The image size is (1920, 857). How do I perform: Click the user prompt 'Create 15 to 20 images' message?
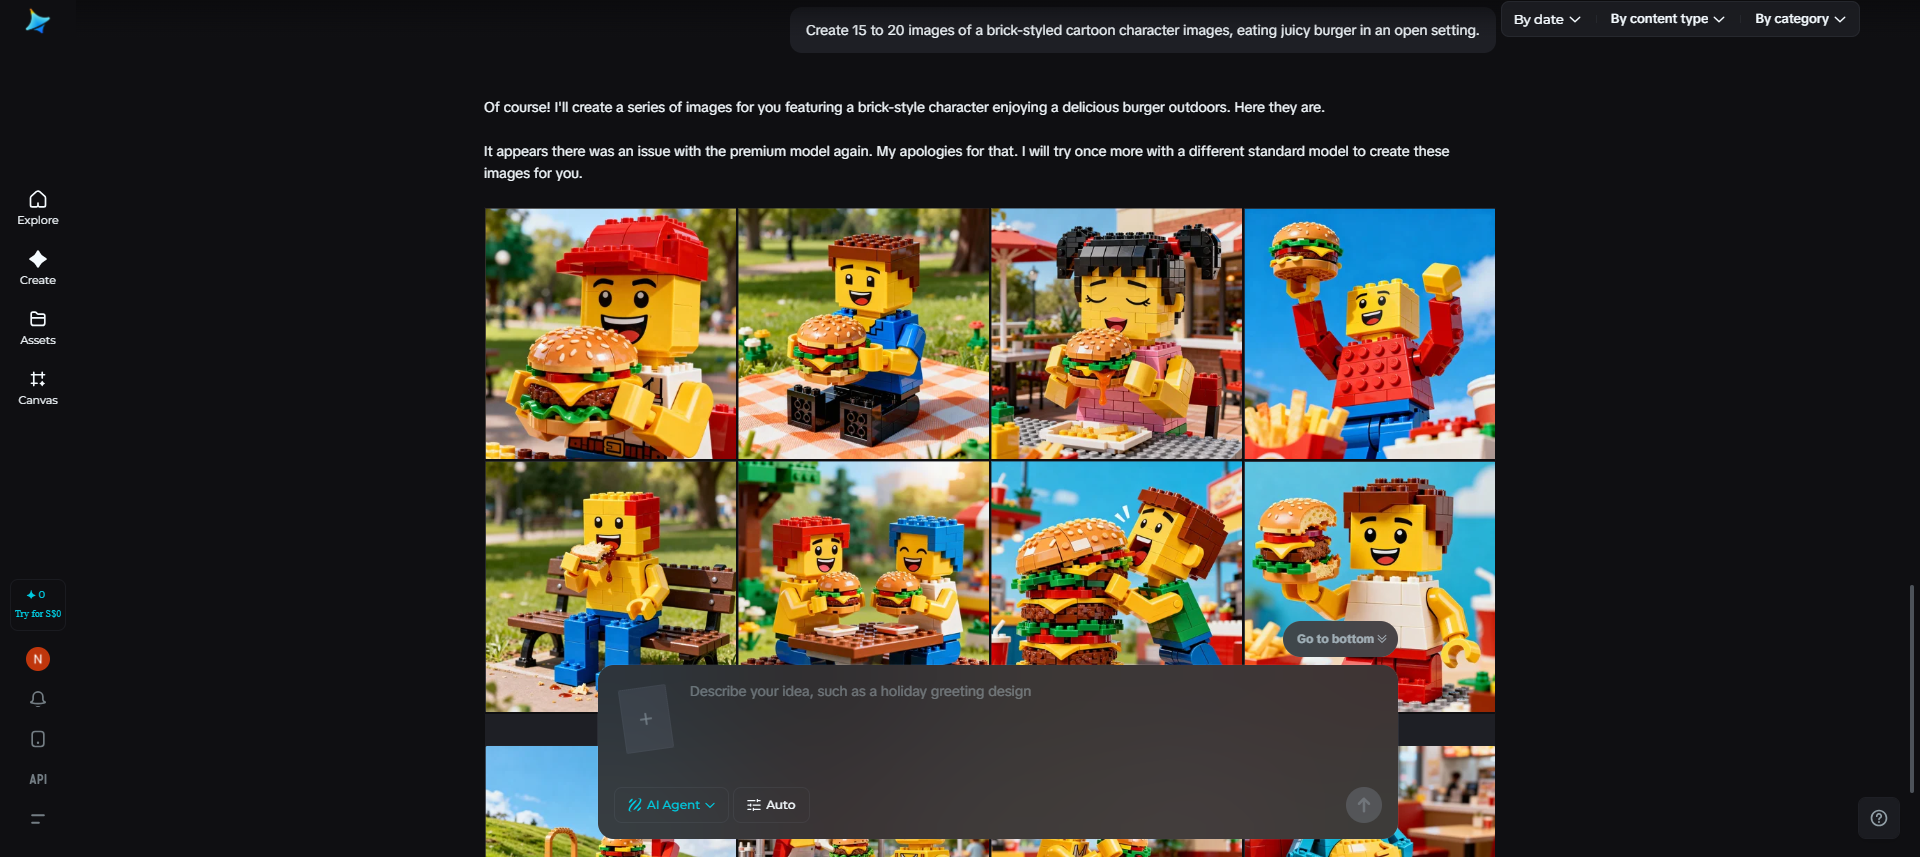pyautogui.click(x=1143, y=31)
